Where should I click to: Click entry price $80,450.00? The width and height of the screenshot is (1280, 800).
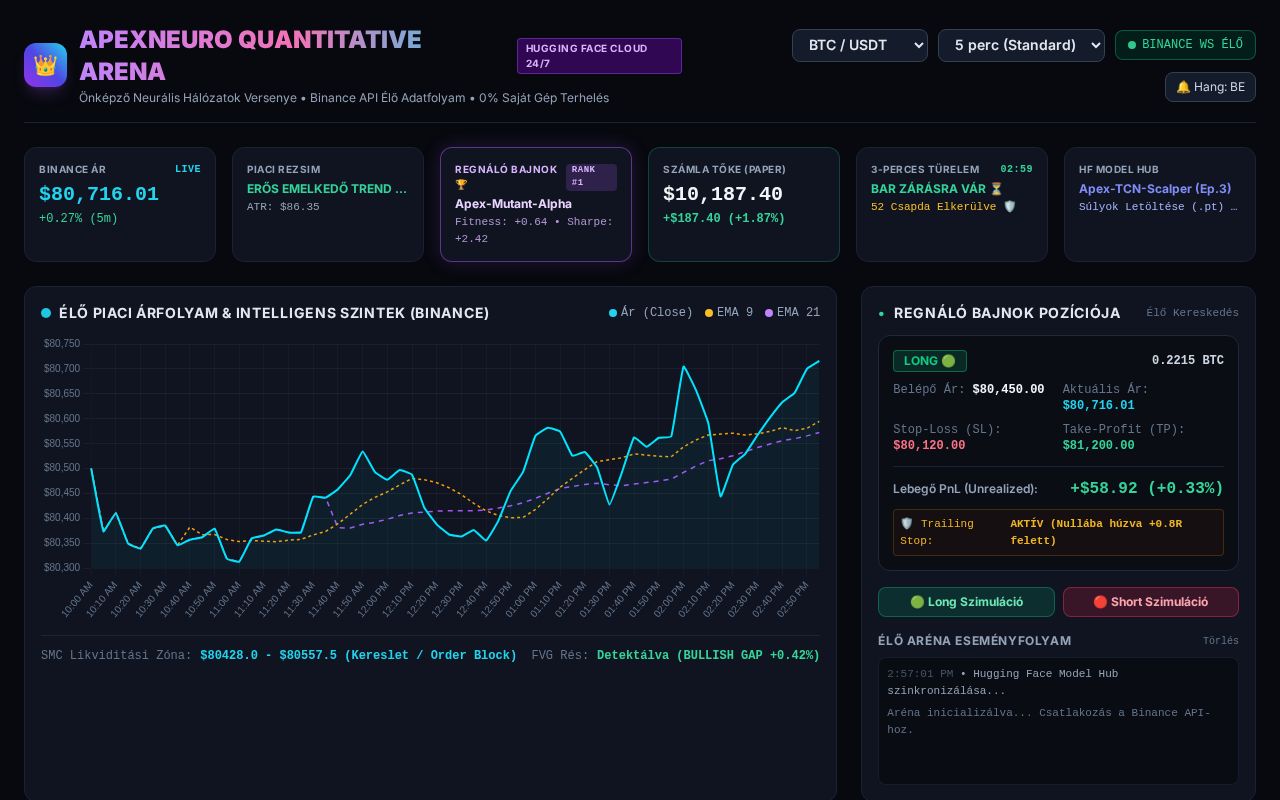click(x=1008, y=390)
